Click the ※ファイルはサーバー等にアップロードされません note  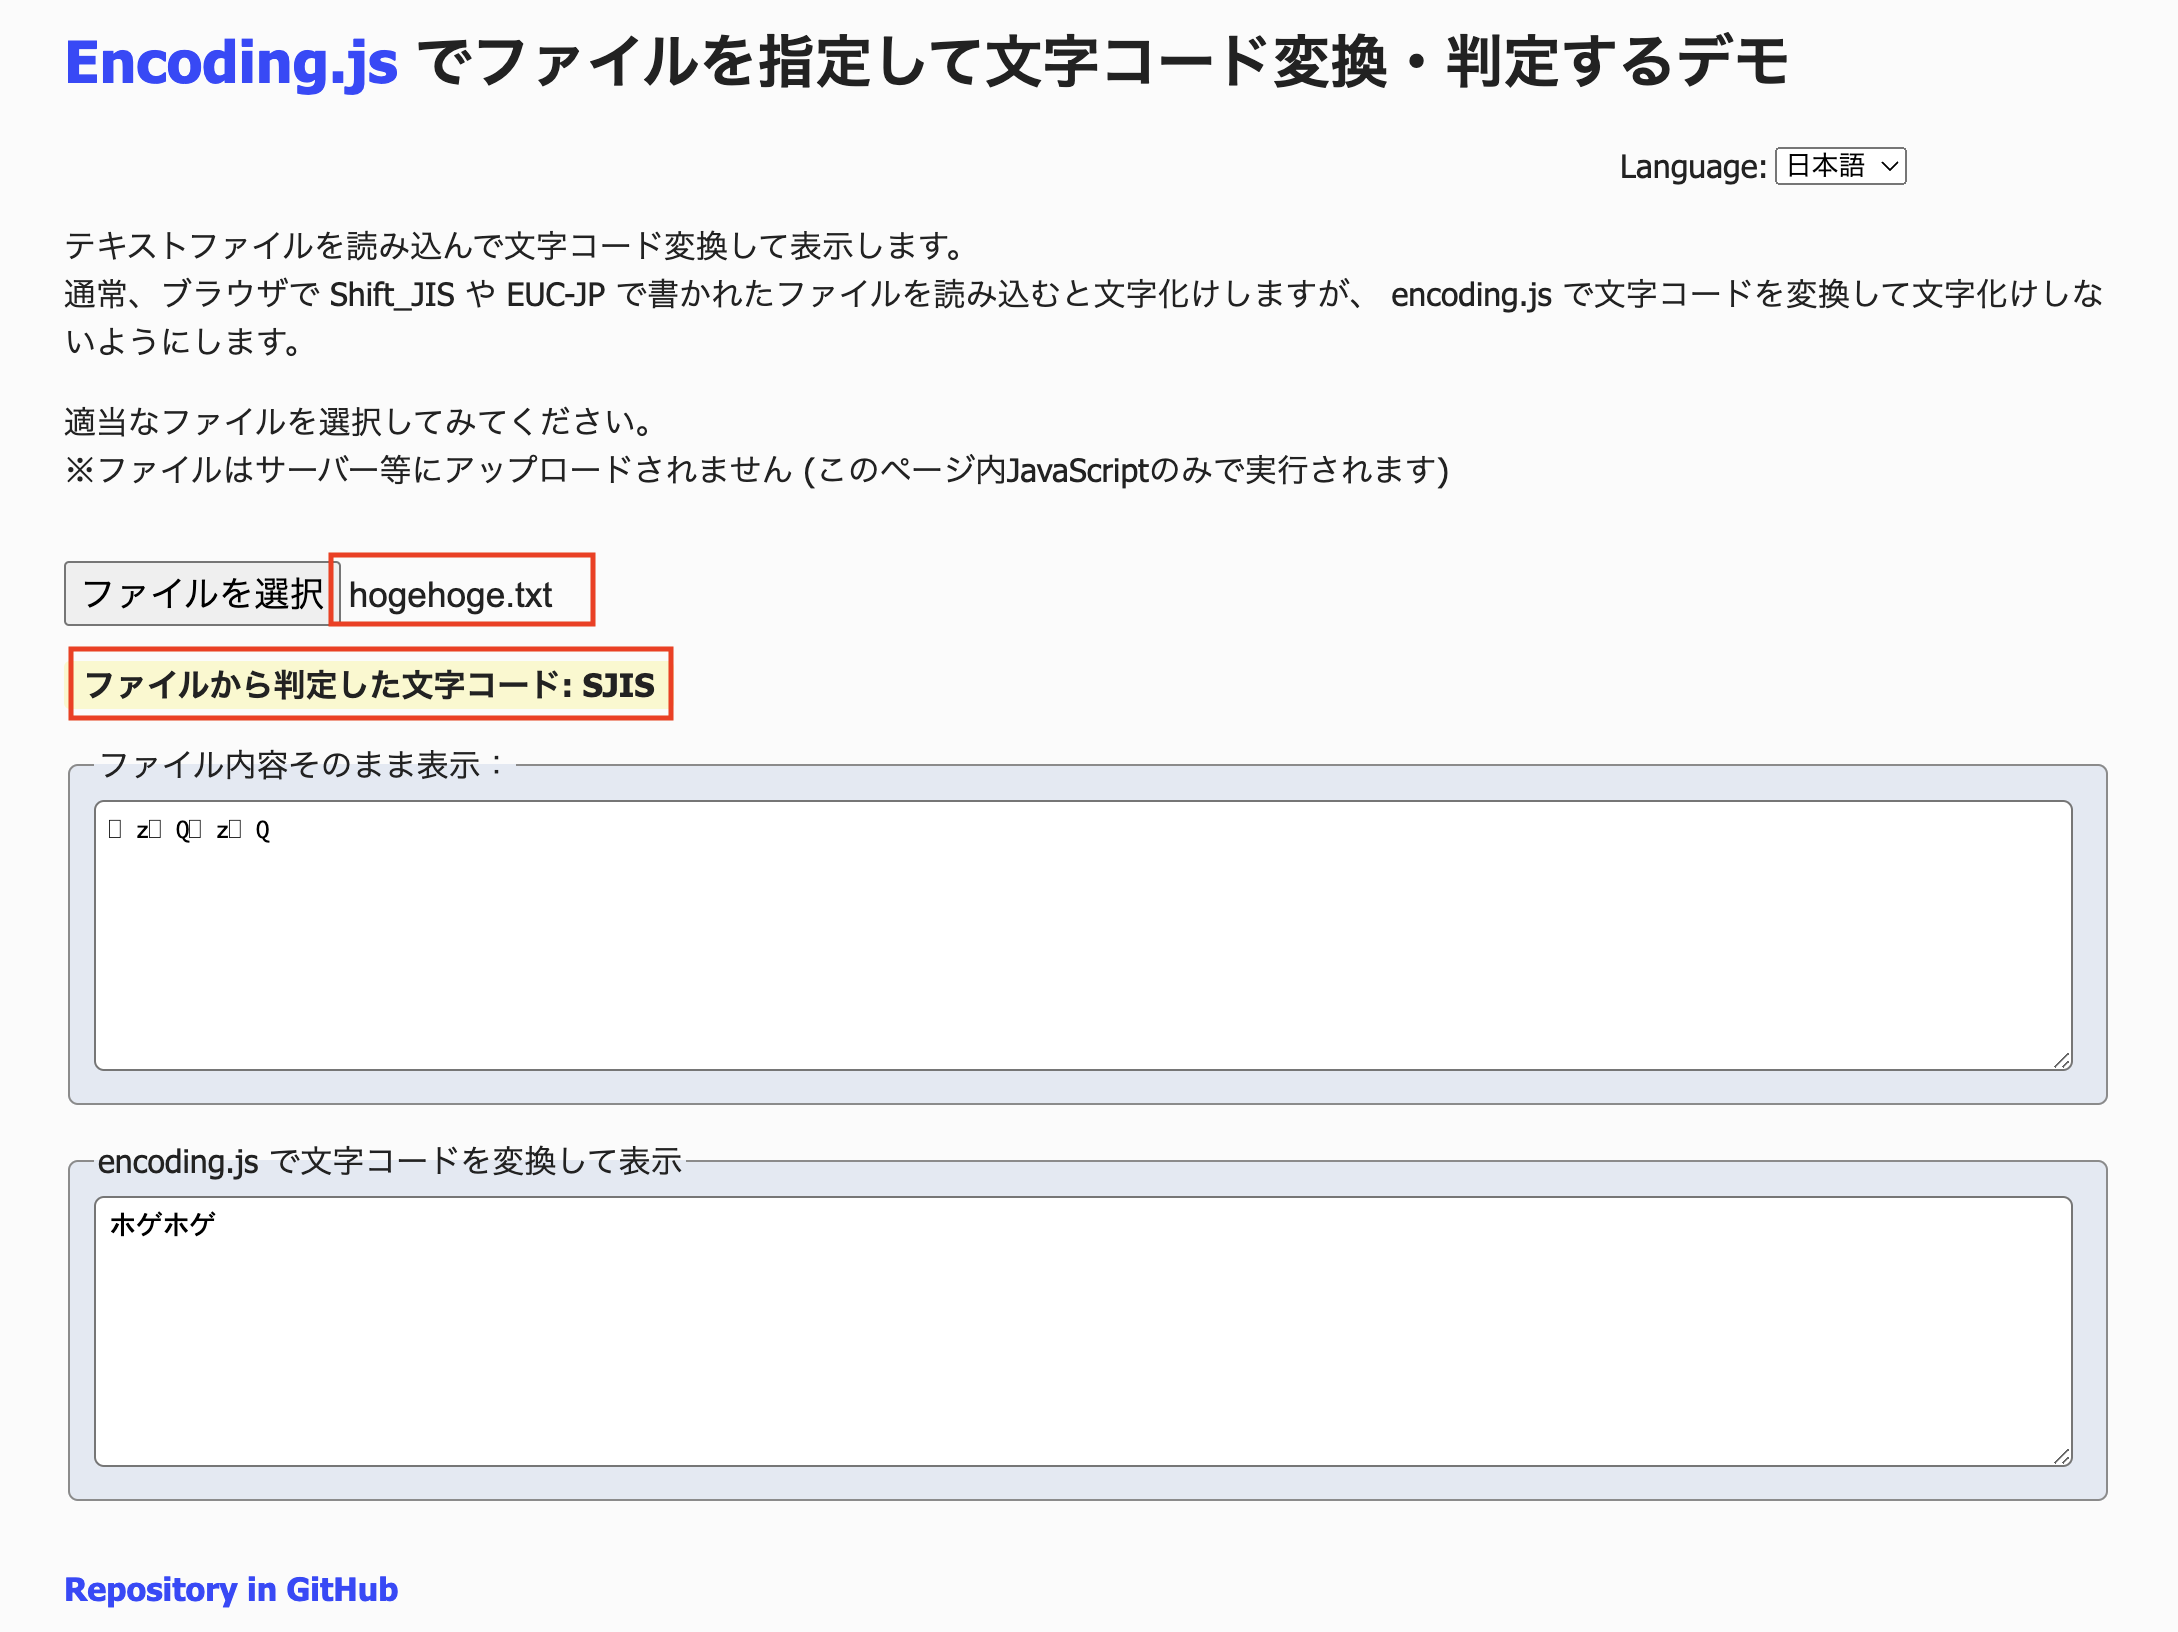click(756, 470)
